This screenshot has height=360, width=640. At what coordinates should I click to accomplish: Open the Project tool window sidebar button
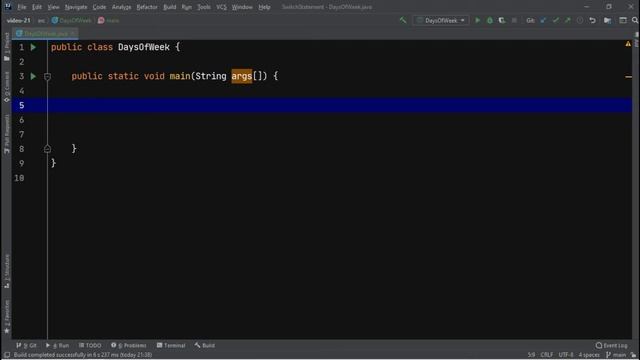click(7, 47)
